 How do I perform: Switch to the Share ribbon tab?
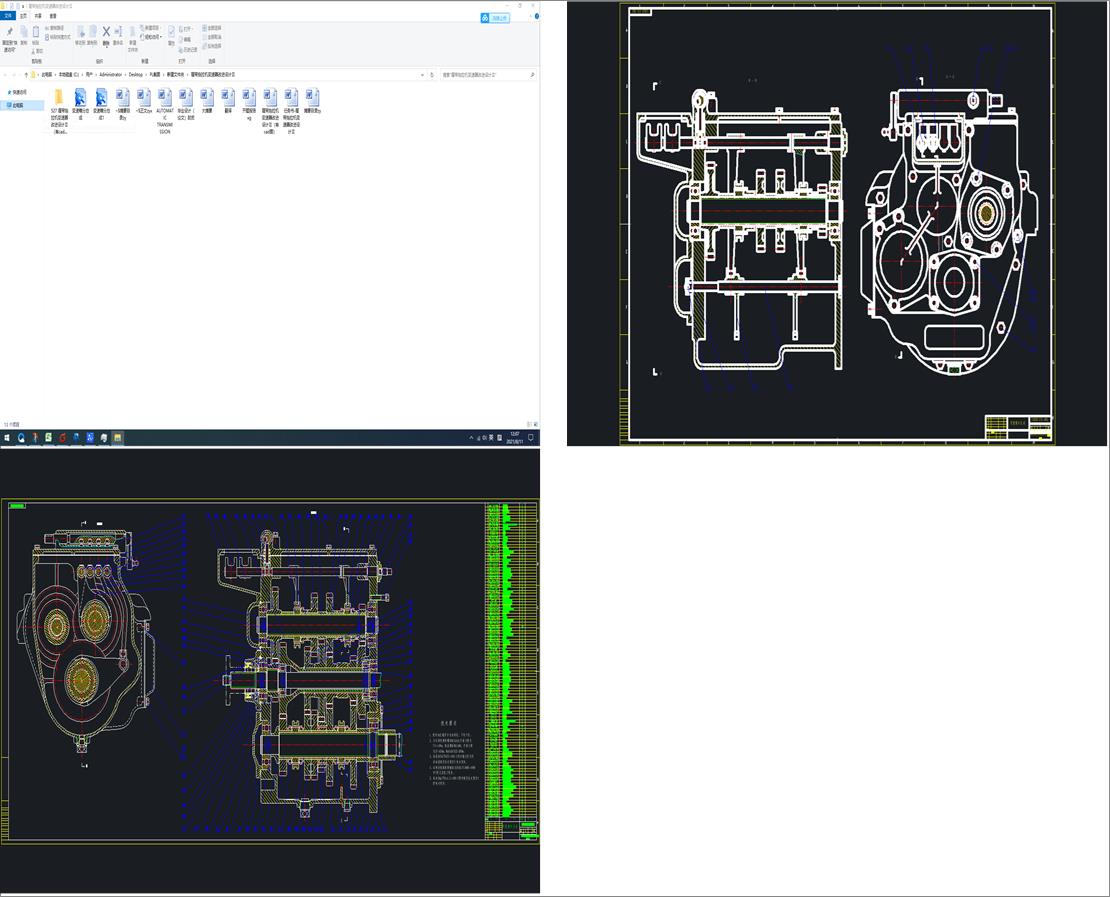point(38,16)
